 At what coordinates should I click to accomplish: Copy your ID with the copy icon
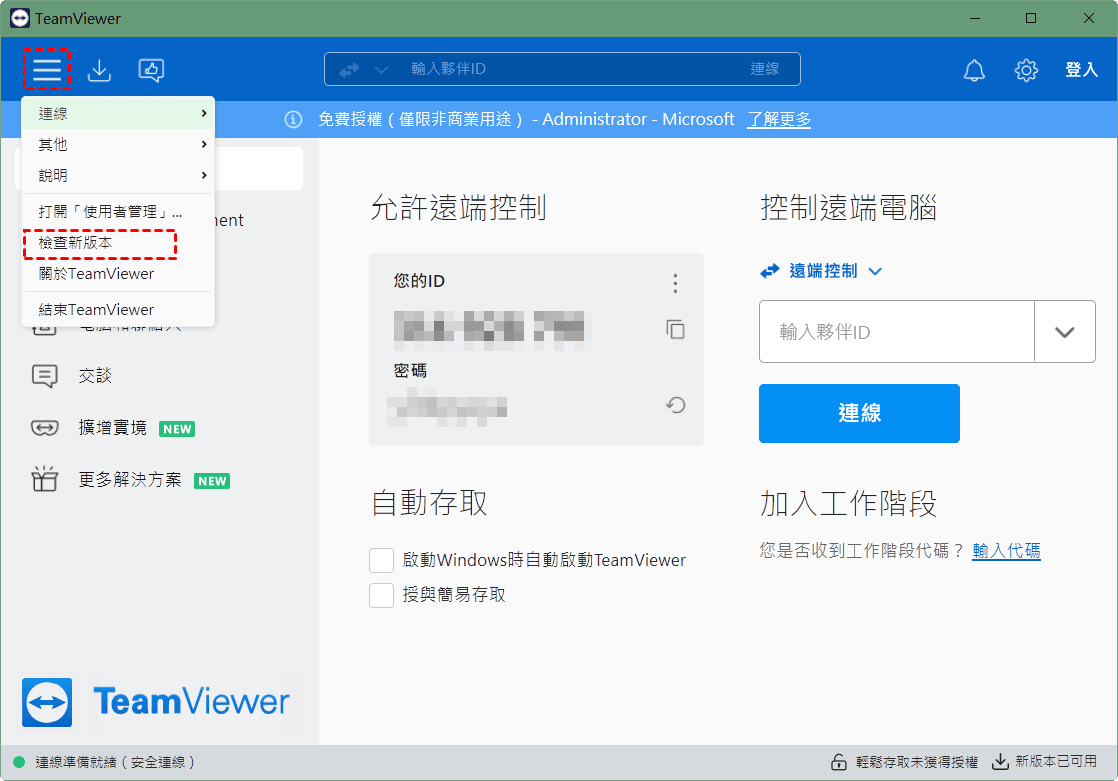(676, 329)
